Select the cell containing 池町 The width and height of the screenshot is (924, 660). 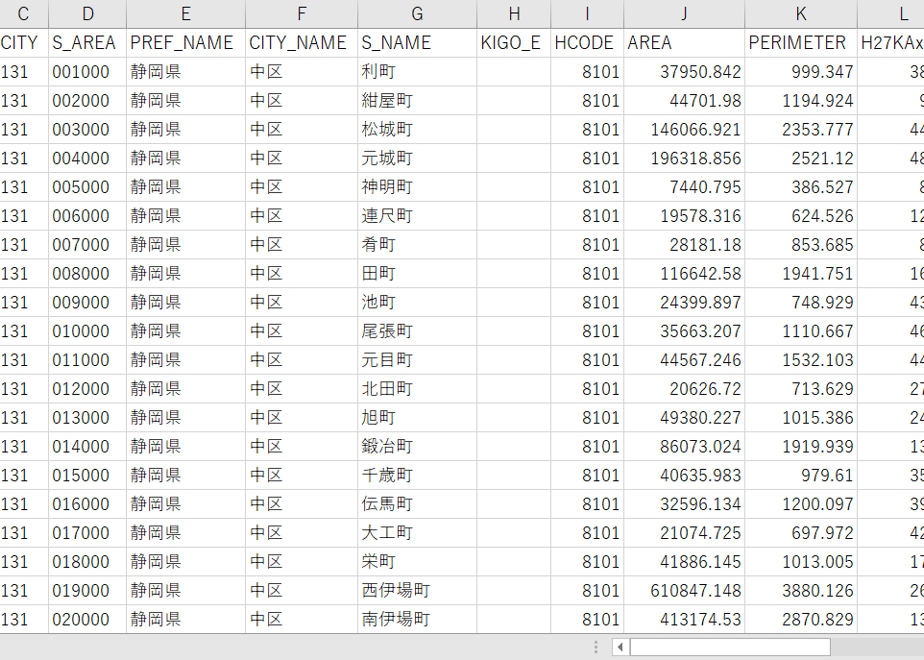(417, 302)
